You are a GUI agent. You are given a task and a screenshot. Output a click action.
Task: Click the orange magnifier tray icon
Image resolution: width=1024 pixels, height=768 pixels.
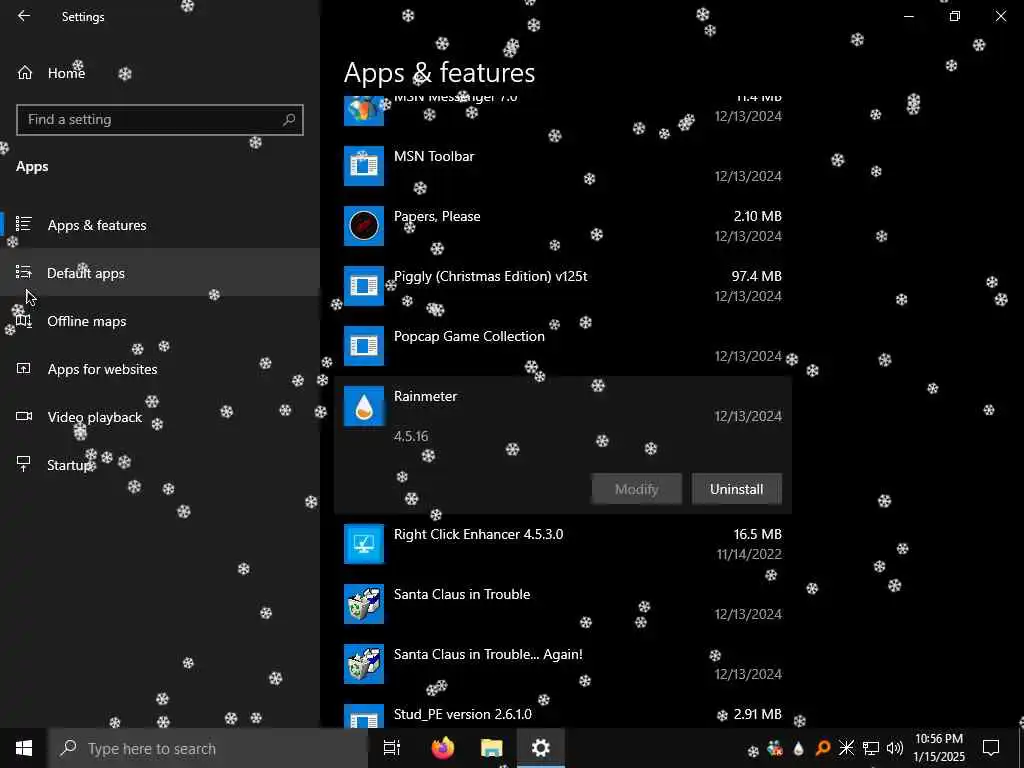pyautogui.click(x=823, y=748)
